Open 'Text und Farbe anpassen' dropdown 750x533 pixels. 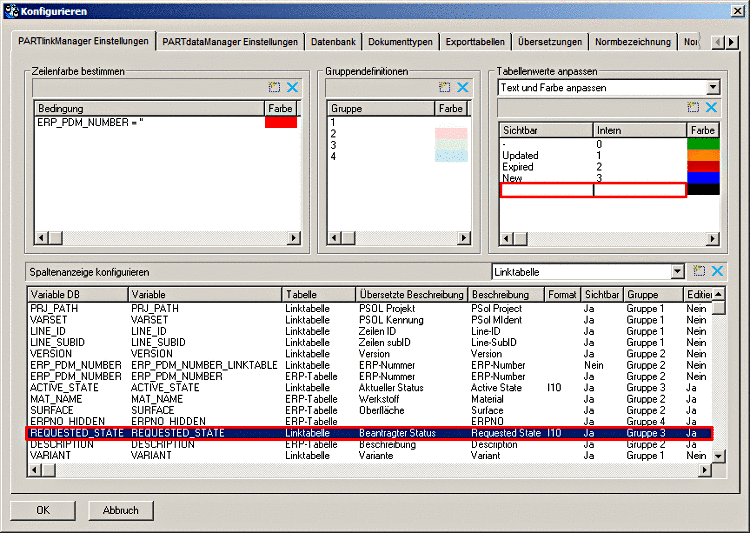pos(713,88)
